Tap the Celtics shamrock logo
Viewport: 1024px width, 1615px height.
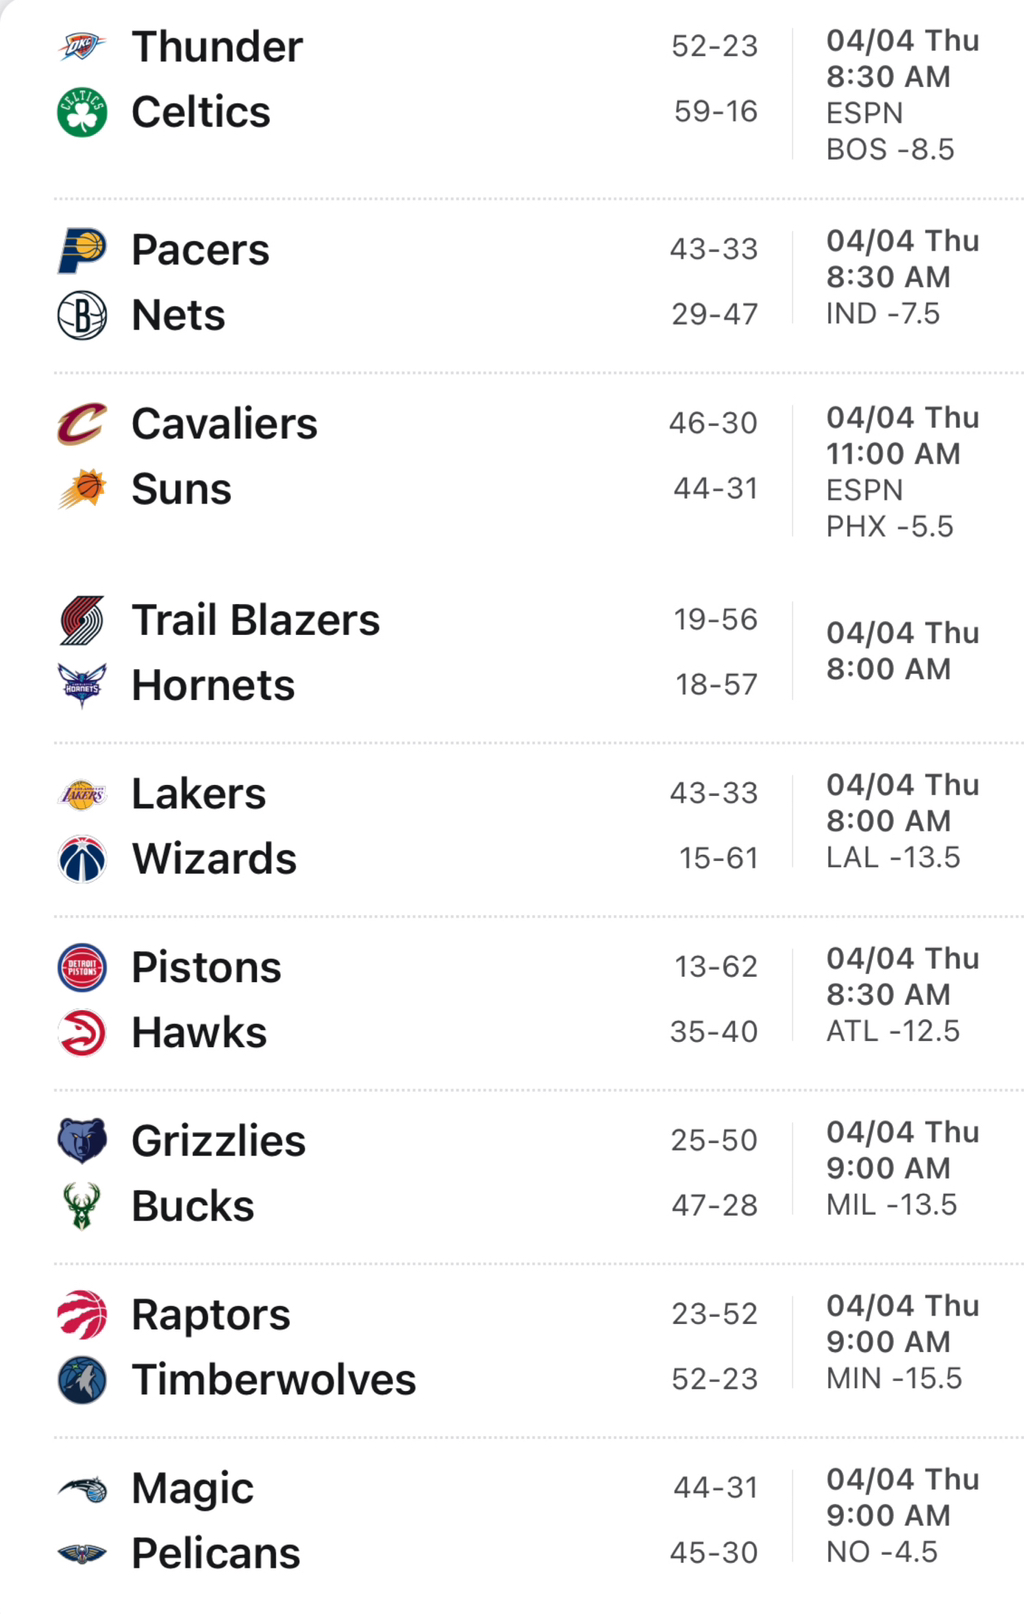tap(82, 112)
